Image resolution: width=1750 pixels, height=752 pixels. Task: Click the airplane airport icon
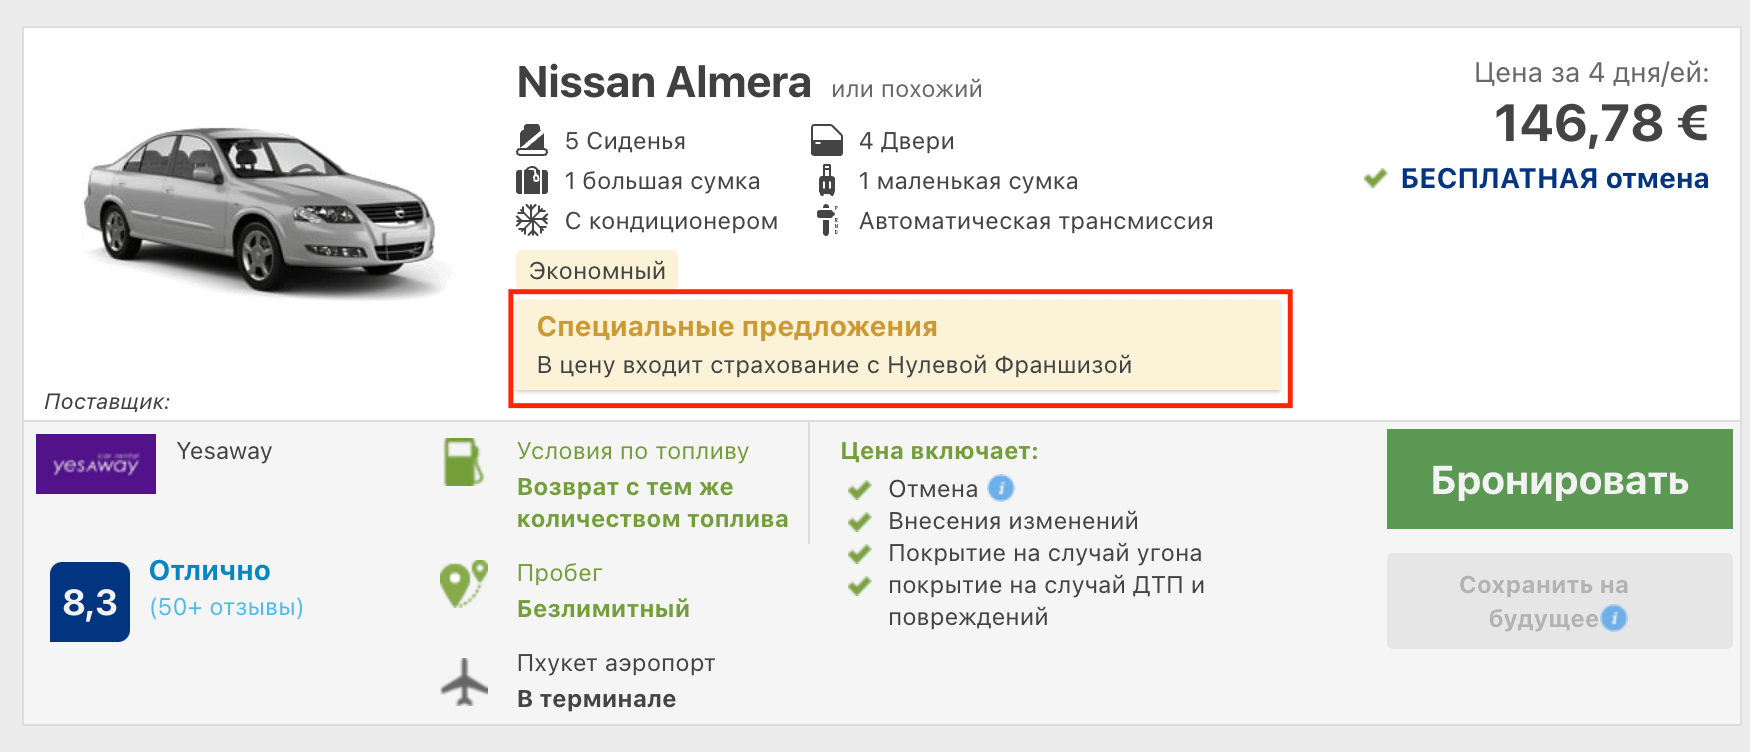(x=464, y=682)
